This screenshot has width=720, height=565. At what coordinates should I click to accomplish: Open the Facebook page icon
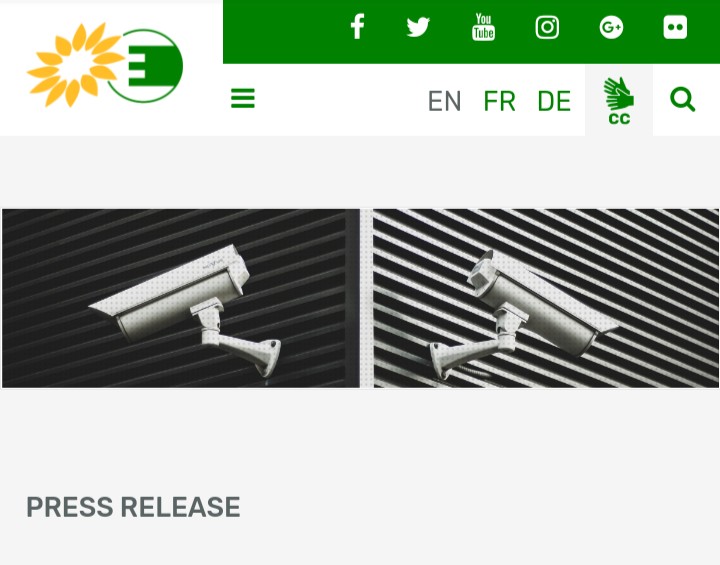click(x=357, y=27)
